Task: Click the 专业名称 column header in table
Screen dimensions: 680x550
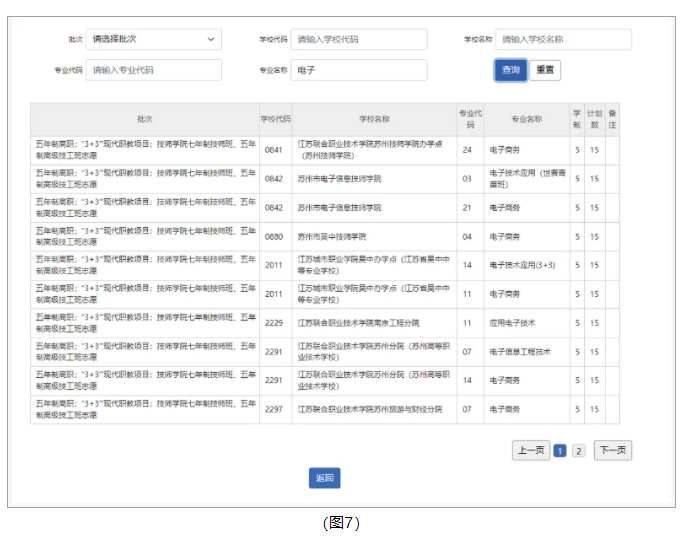Action: (x=527, y=119)
